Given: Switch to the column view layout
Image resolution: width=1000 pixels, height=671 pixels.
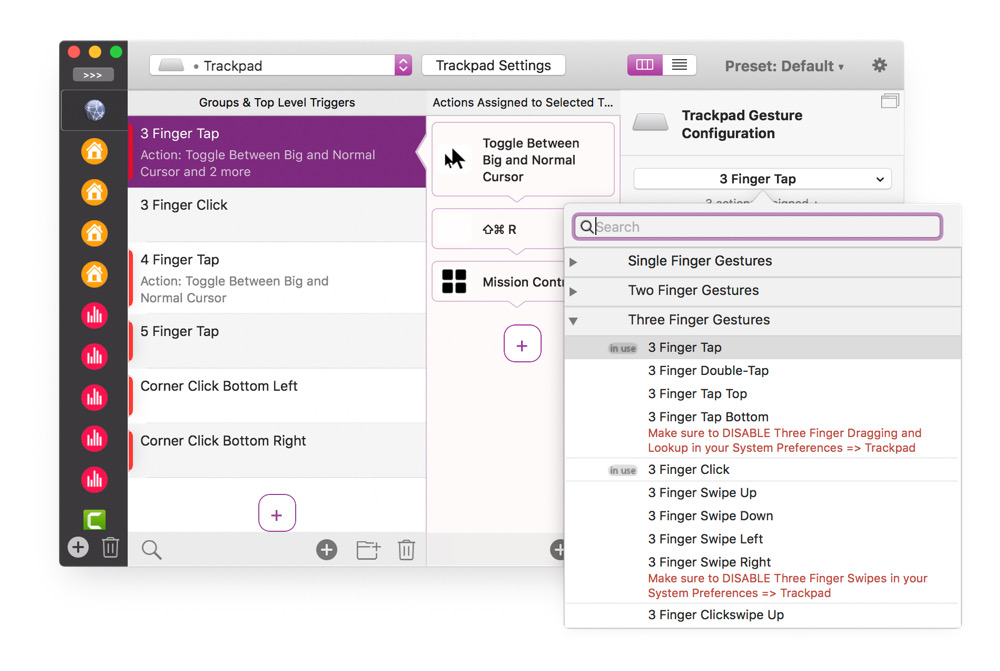Looking at the screenshot, I should (645, 65).
